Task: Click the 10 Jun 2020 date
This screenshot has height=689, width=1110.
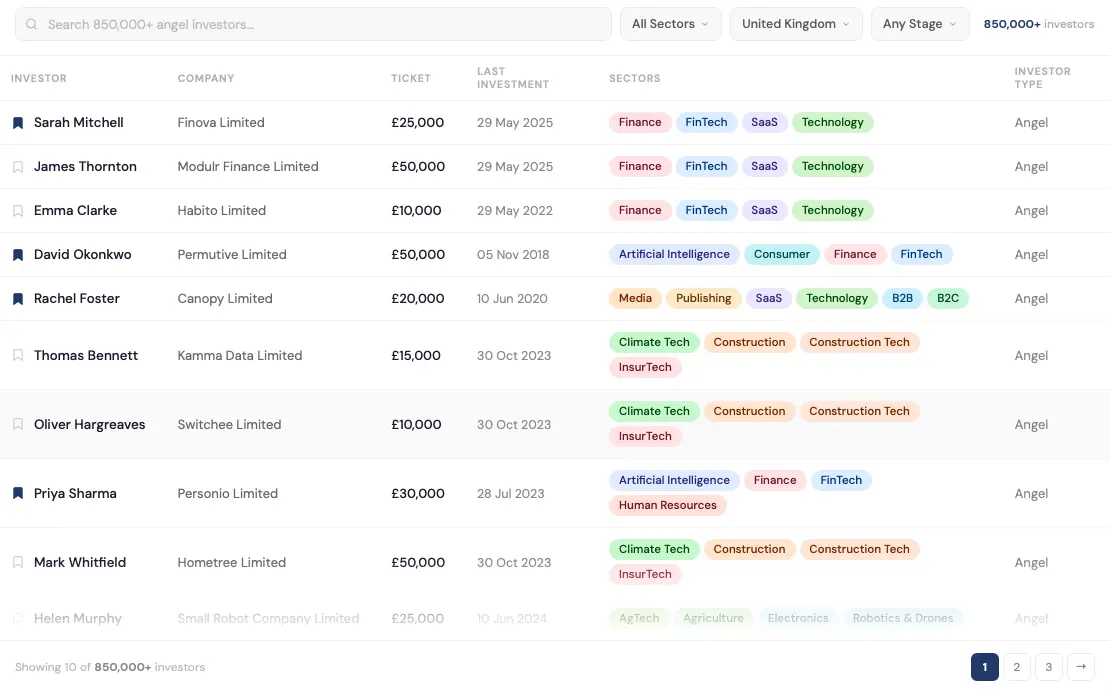Action: [x=512, y=298]
